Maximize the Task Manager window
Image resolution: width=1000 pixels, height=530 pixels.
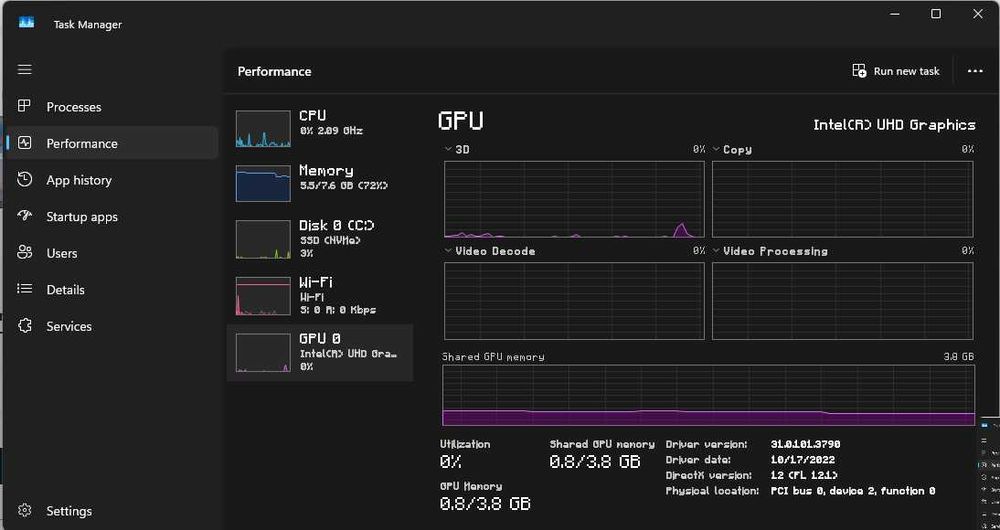[x=936, y=13]
